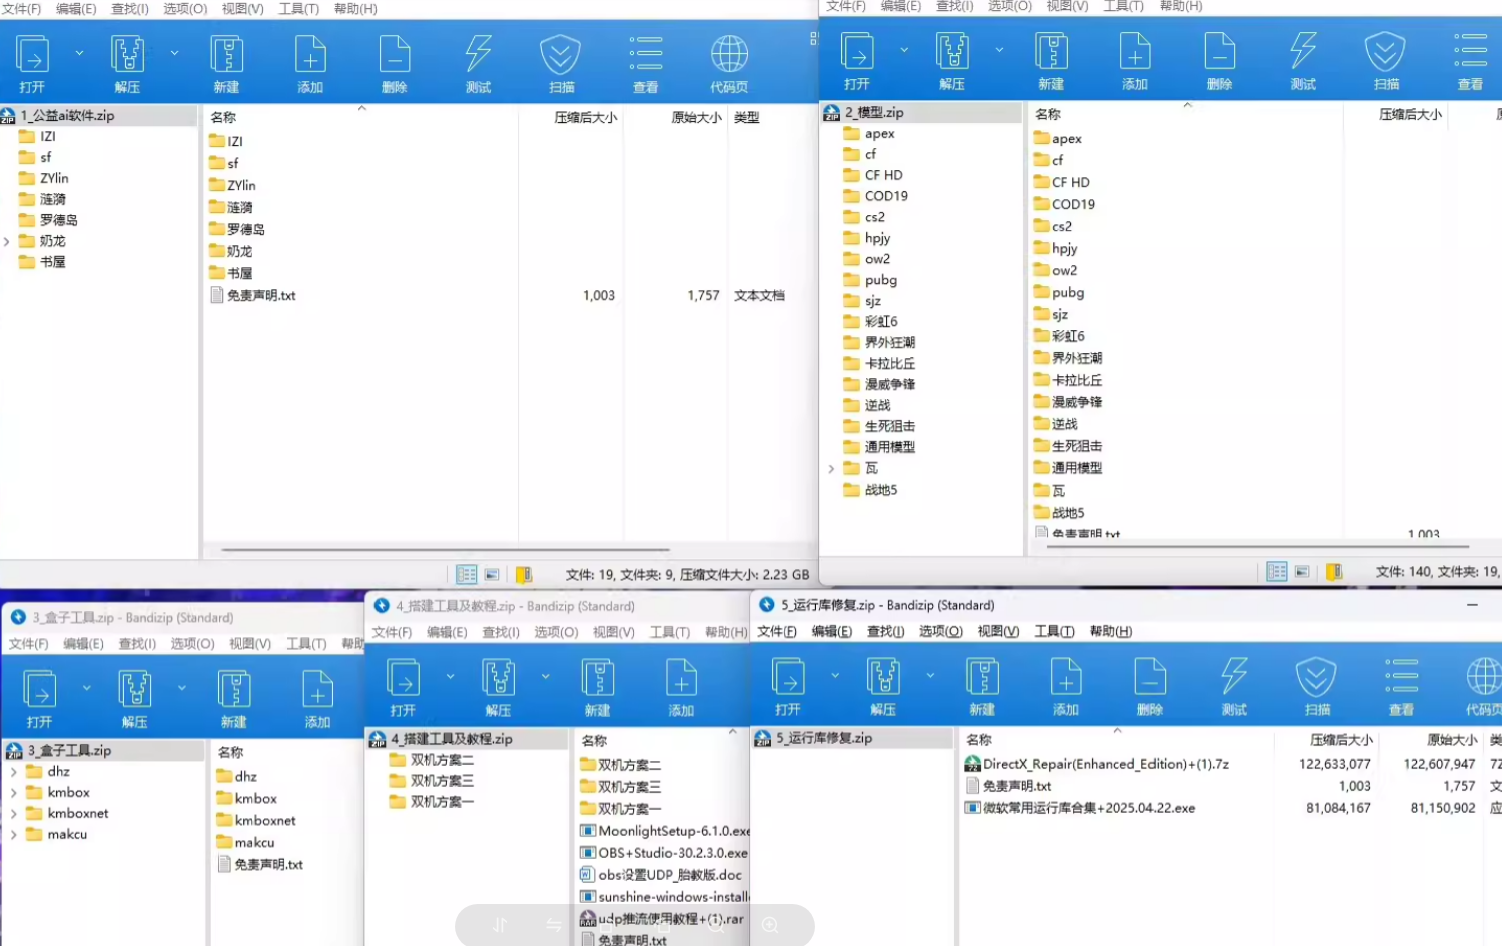Open 选项(O) menu in 5_运行库修复.zip window
This screenshot has height=946, width=1502.
point(940,631)
